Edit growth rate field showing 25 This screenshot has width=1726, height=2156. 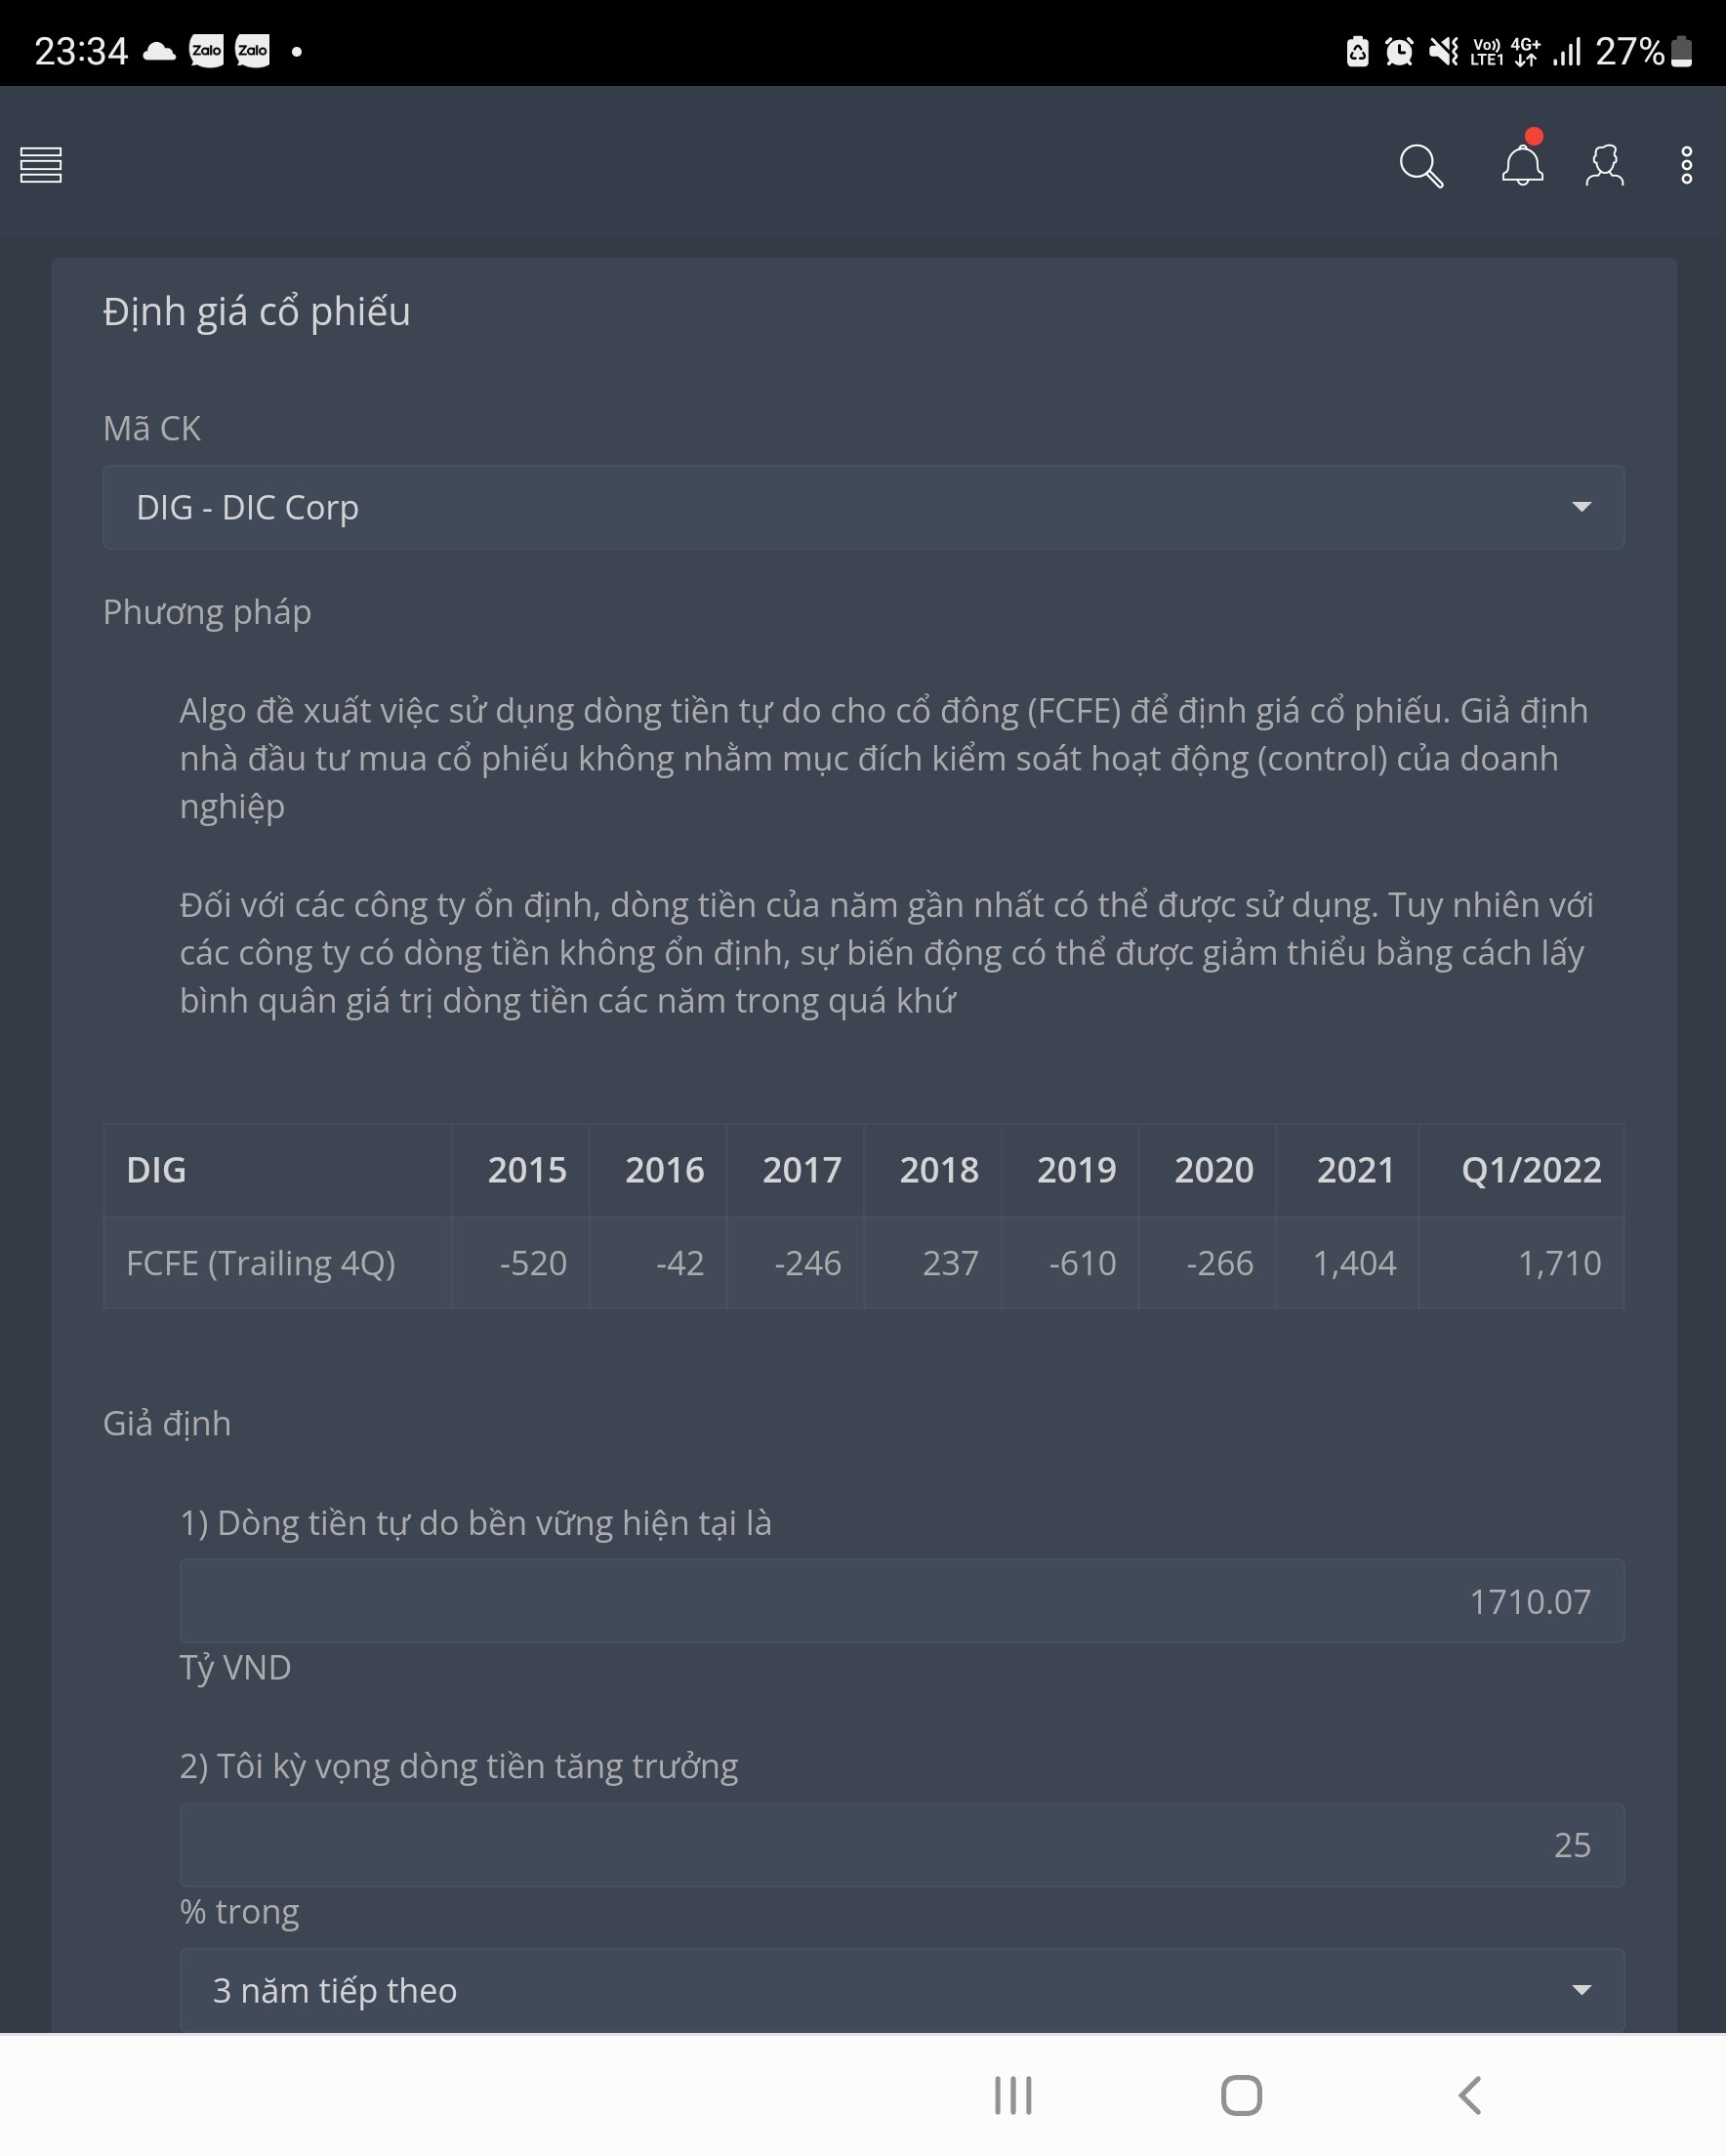click(901, 1844)
